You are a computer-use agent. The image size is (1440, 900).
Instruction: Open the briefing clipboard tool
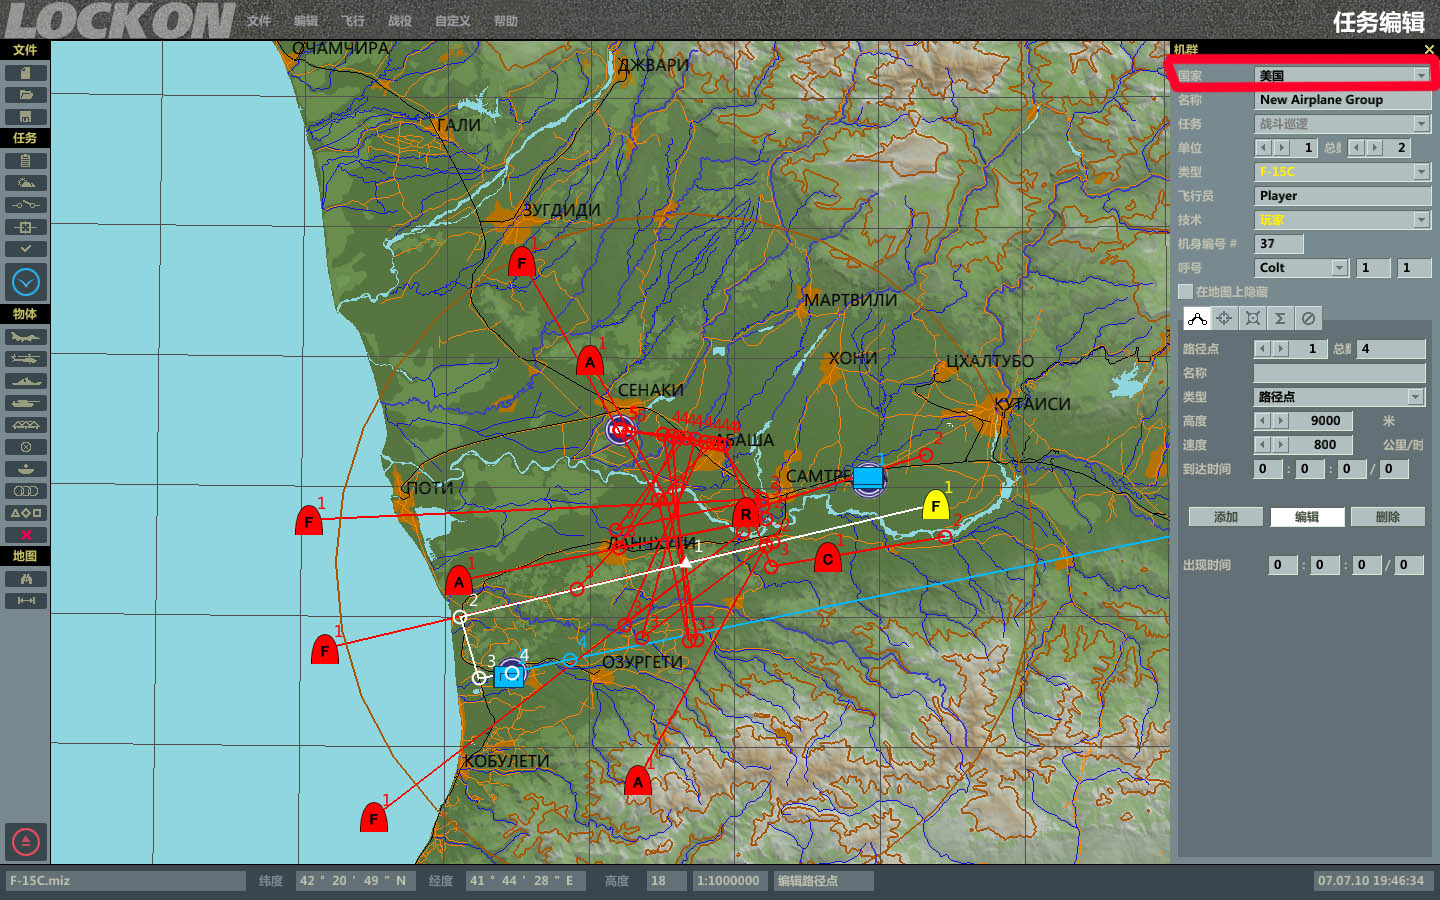[26, 161]
